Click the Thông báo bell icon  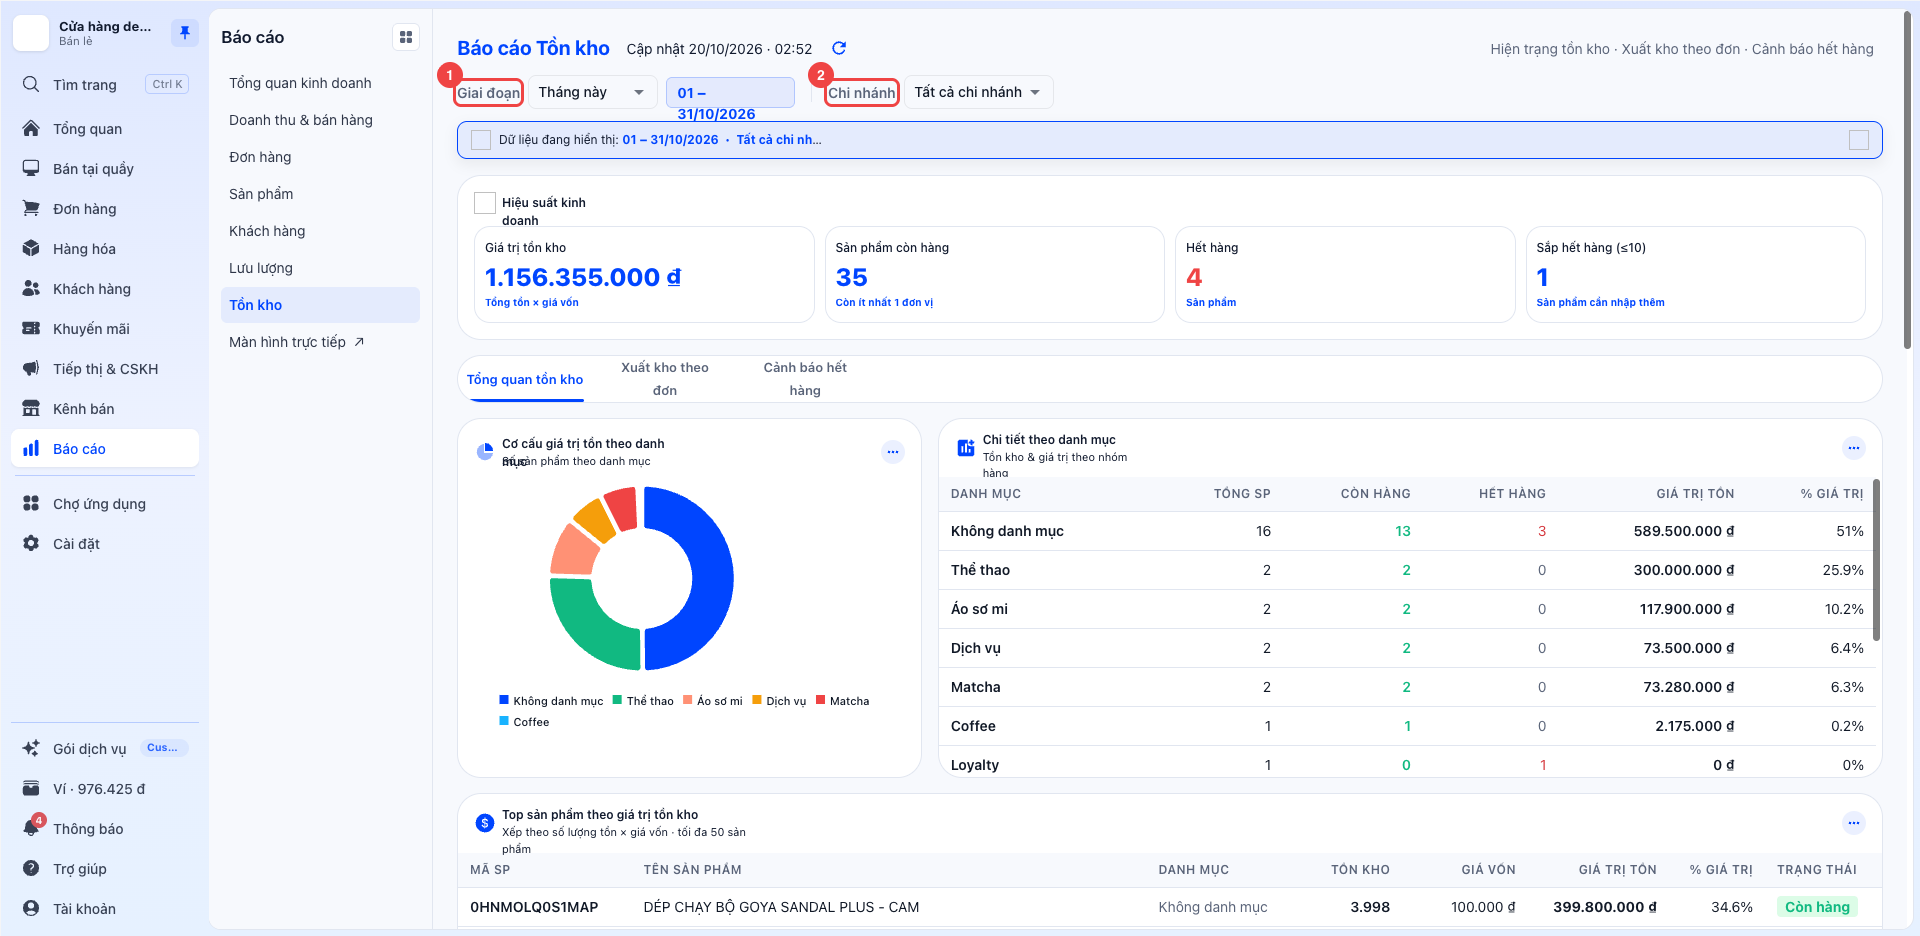tap(31, 829)
